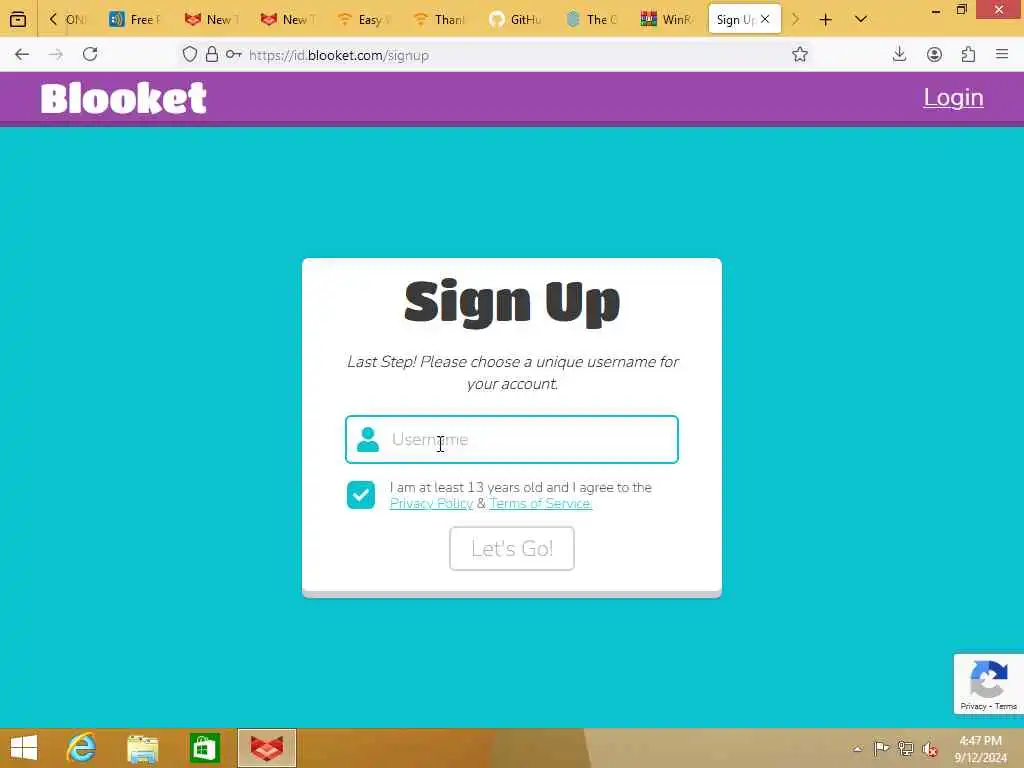Open the account profile icon
Viewport: 1024px width, 768px height.
tap(934, 55)
